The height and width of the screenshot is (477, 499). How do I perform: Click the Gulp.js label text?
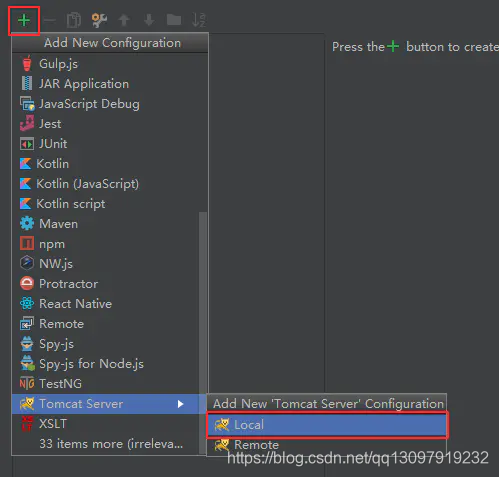[x=58, y=64]
